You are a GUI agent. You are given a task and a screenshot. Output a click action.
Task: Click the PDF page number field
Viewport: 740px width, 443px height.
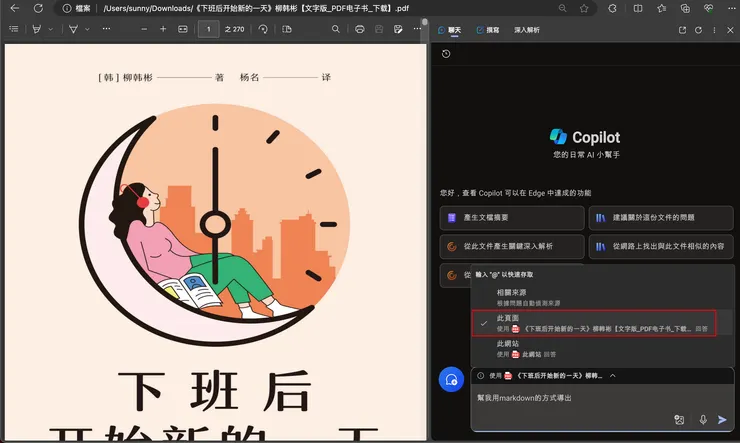208,29
